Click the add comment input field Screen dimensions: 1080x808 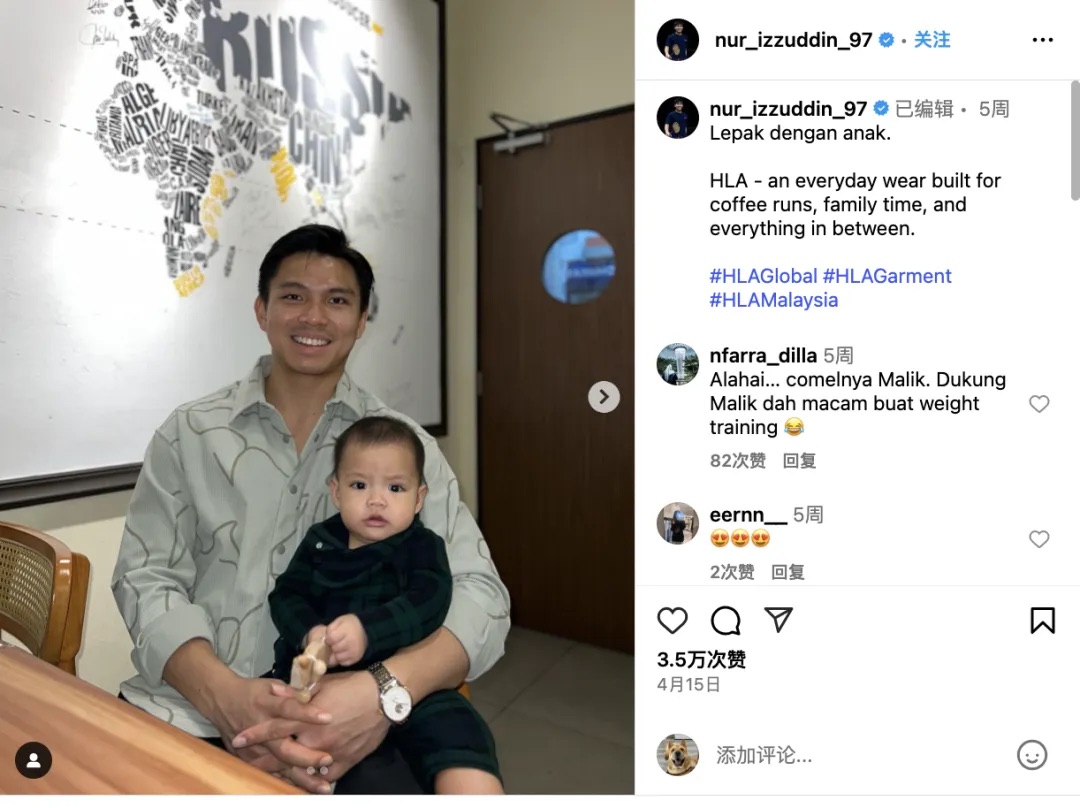coord(861,755)
